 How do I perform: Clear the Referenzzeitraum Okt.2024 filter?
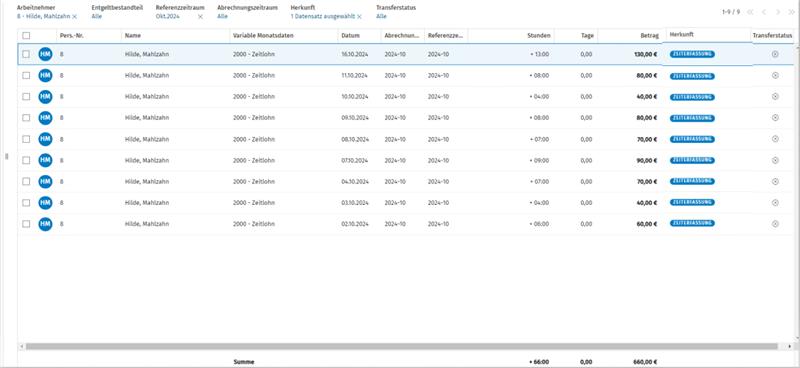click(x=201, y=17)
